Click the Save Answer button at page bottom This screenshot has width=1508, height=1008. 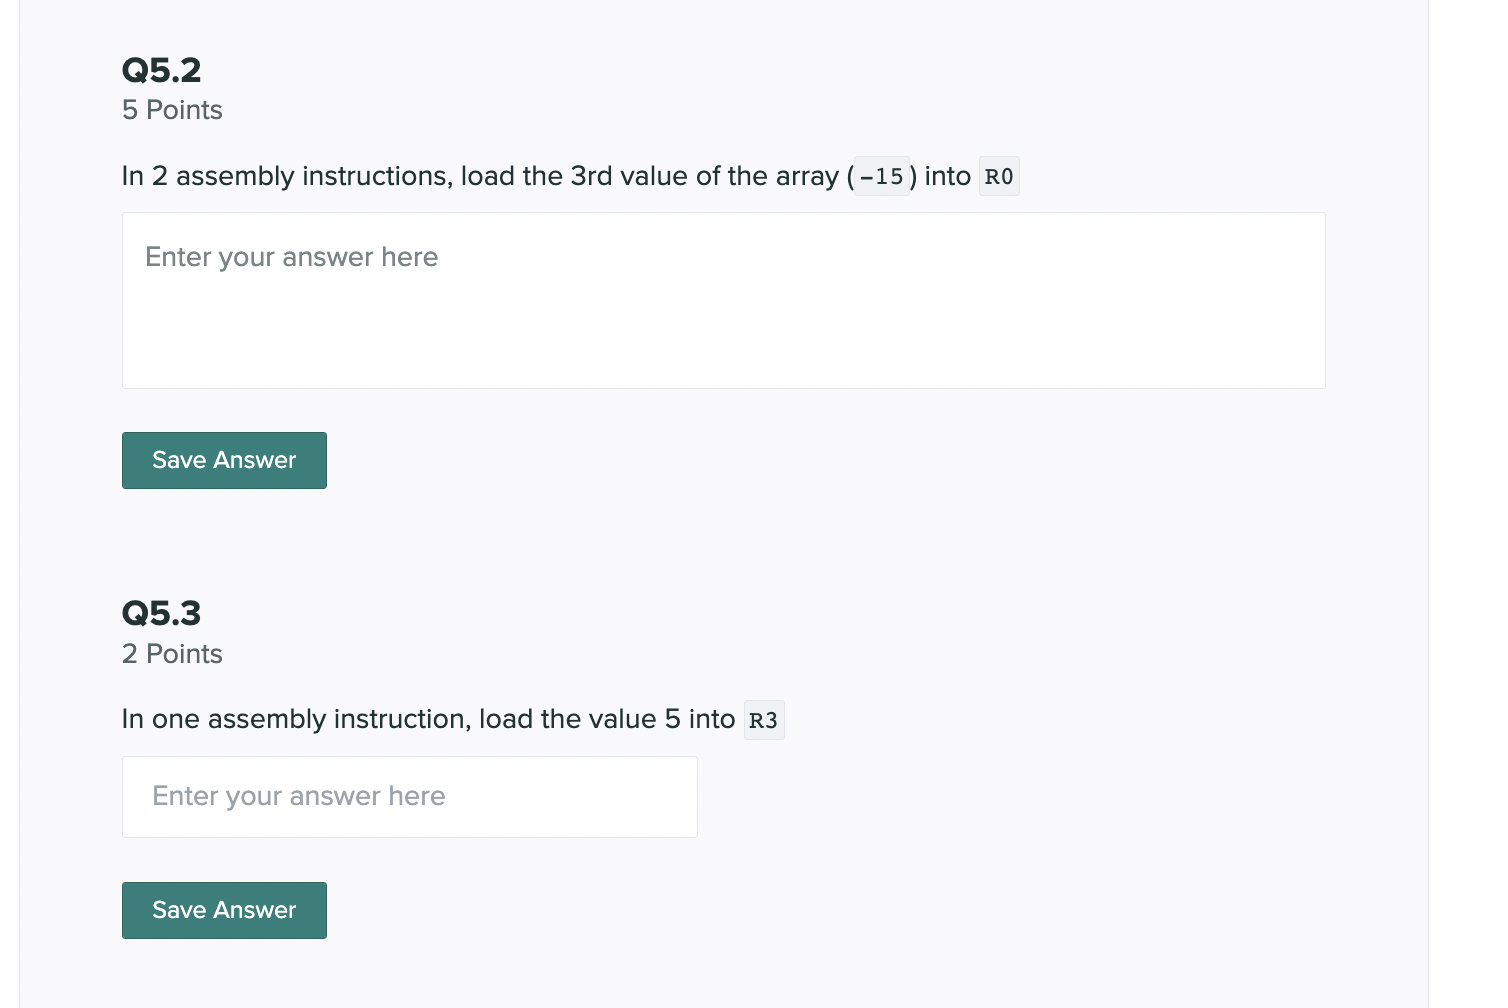click(x=224, y=910)
